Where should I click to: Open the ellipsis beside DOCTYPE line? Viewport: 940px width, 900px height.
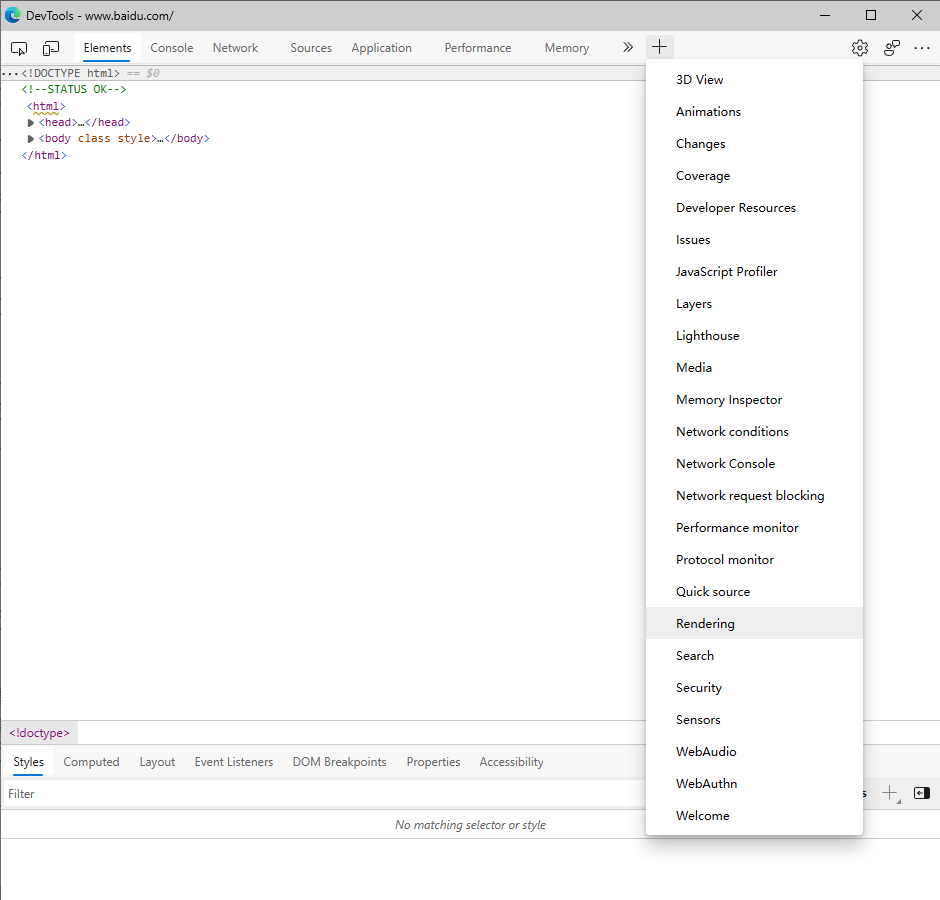10,74
